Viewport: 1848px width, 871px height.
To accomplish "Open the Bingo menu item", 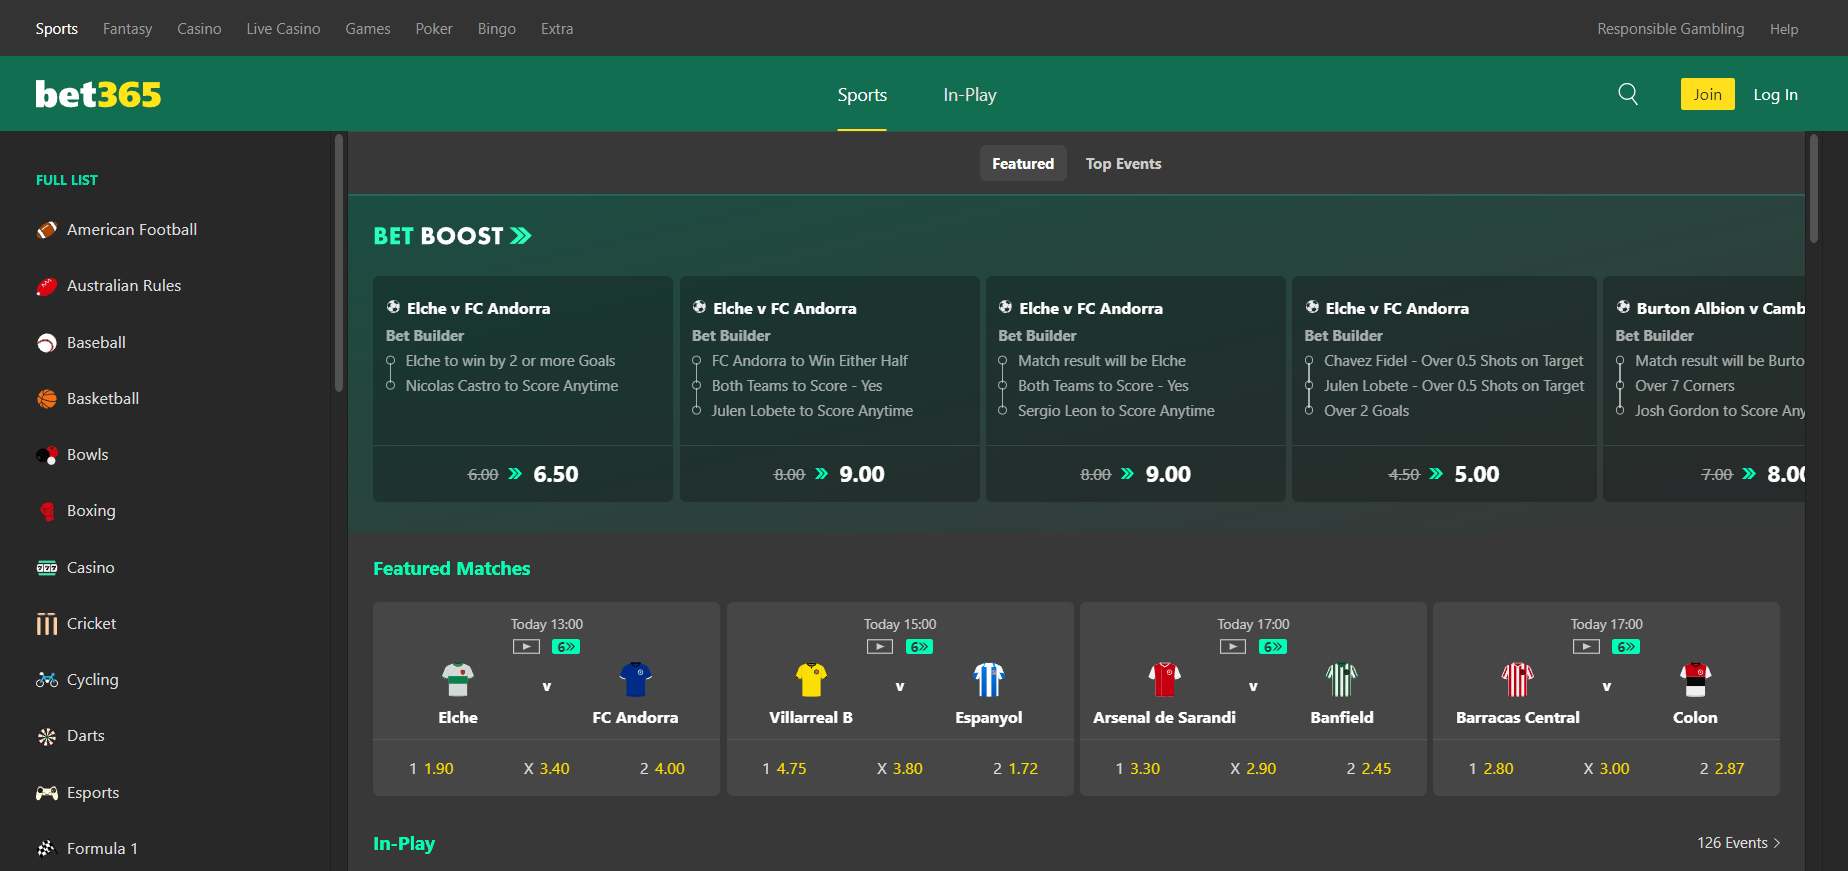I will click(x=497, y=29).
